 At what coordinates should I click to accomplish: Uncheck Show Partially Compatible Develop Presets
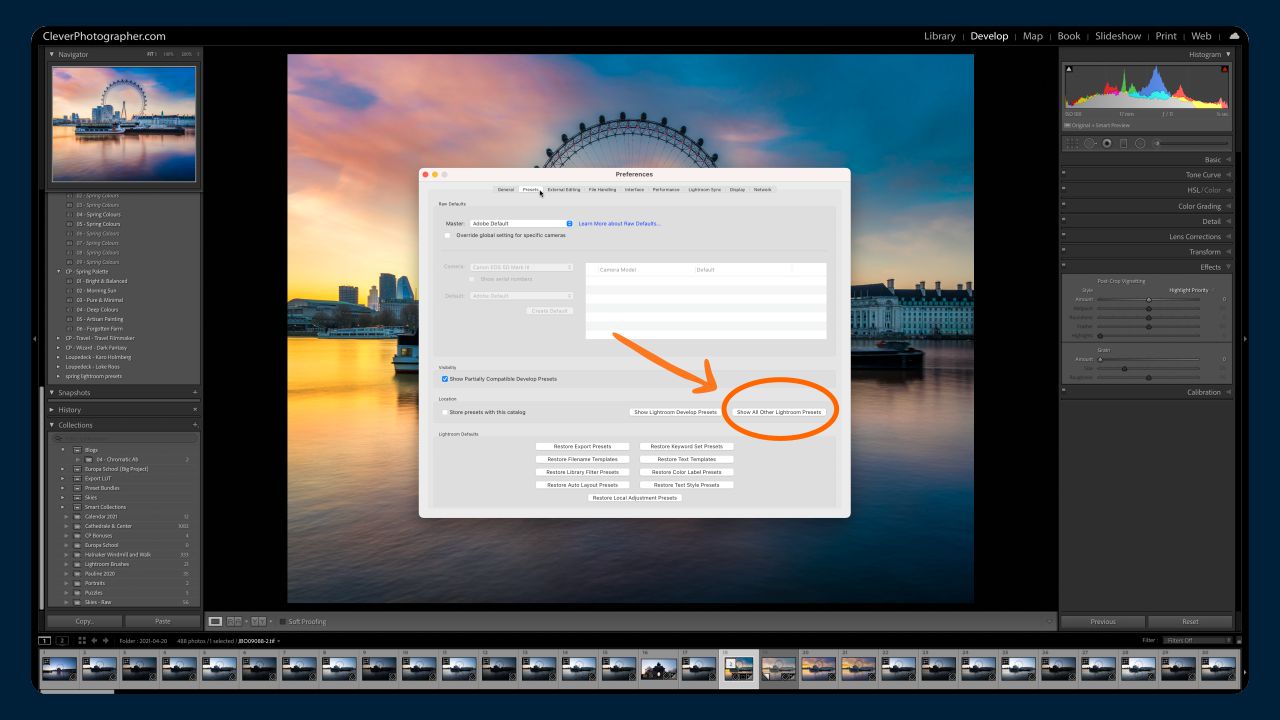coord(445,379)
